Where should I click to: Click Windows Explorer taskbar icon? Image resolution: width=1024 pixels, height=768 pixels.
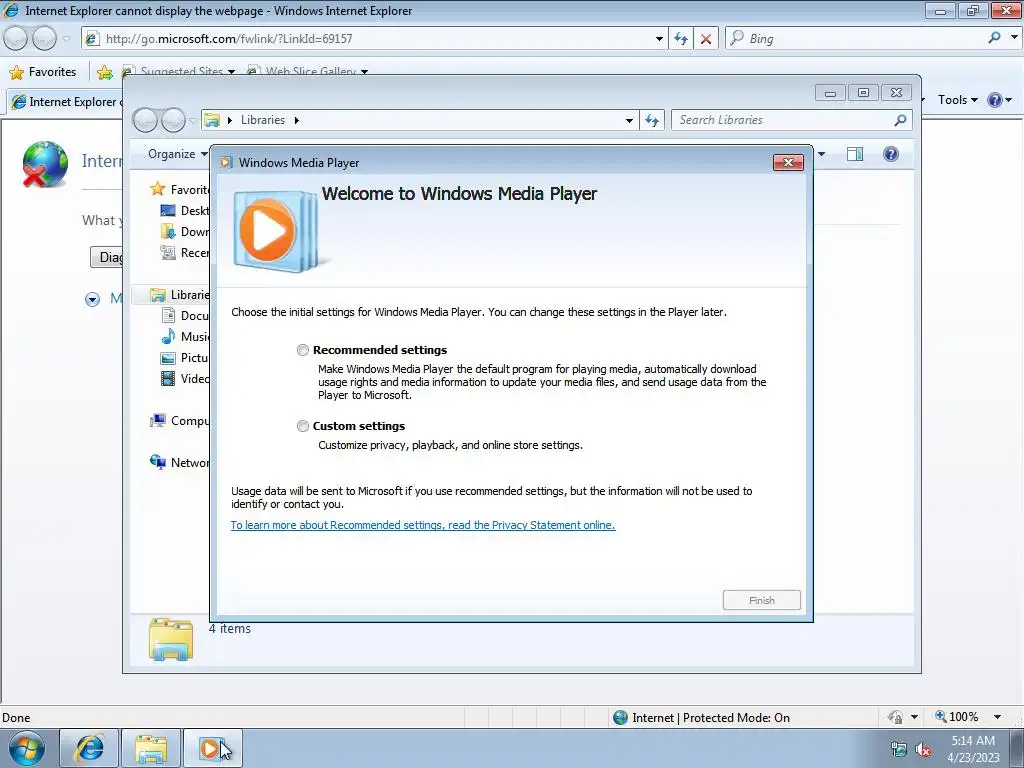[x=150, y=748]
